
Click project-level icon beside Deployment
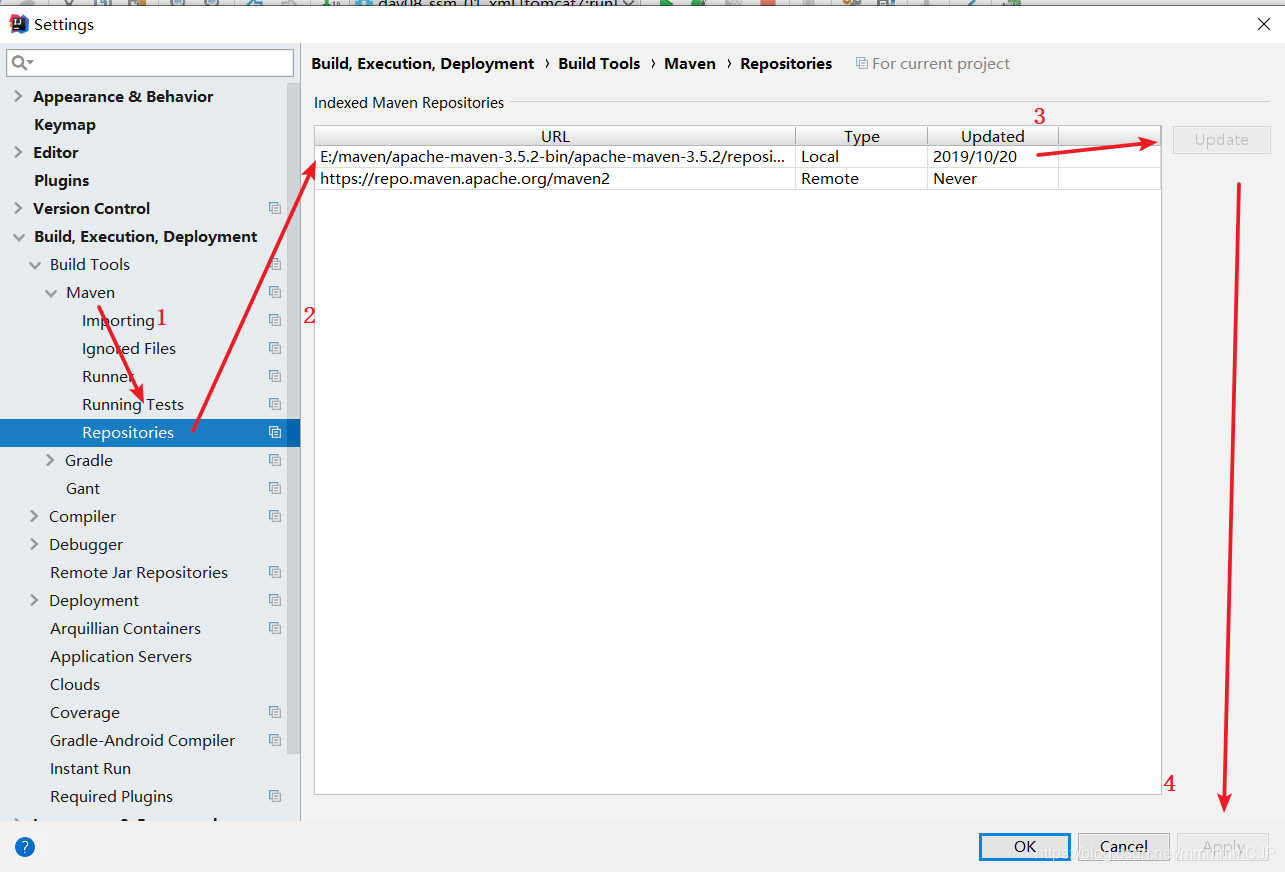(x=275, y=600)
